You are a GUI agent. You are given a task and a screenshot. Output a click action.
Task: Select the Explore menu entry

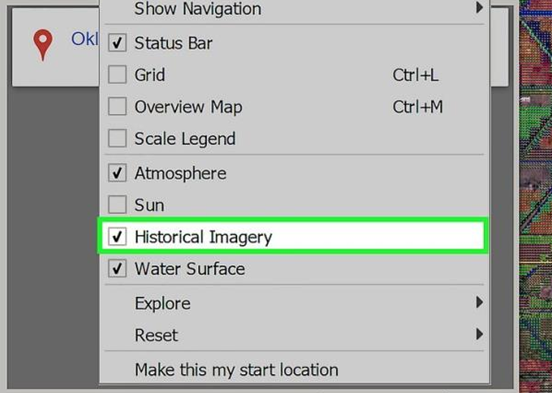coord(294,303)
